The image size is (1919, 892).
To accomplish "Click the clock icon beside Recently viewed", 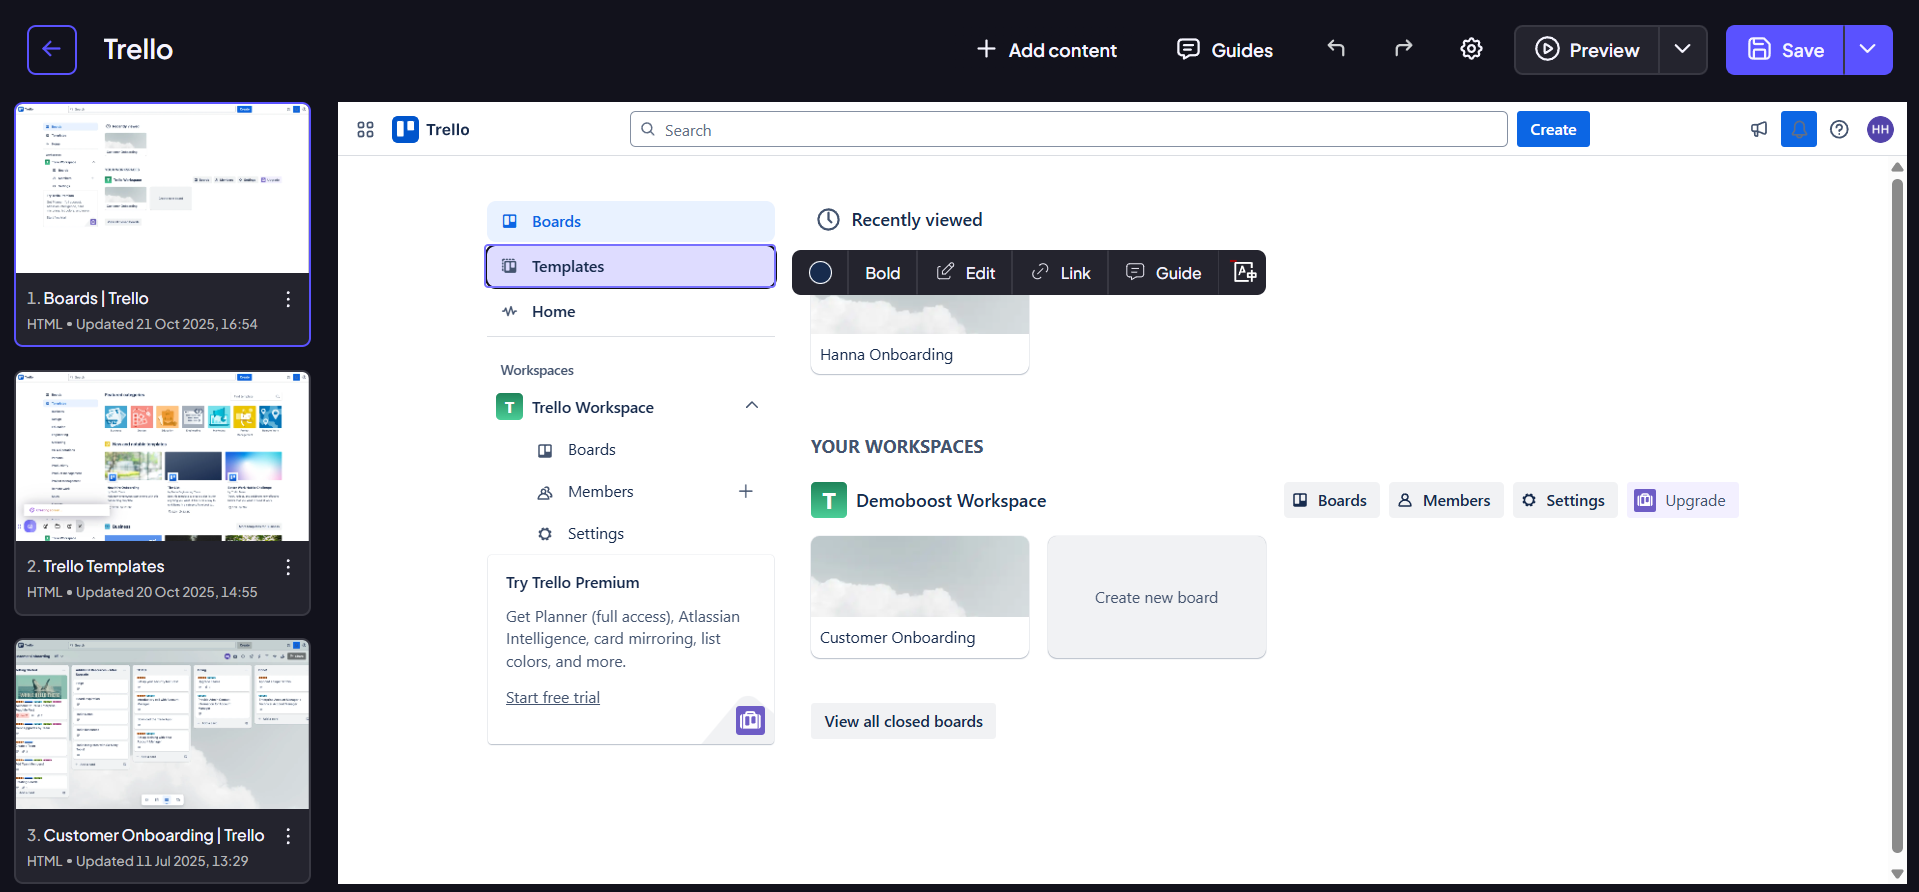I will (x=828, y=220).
